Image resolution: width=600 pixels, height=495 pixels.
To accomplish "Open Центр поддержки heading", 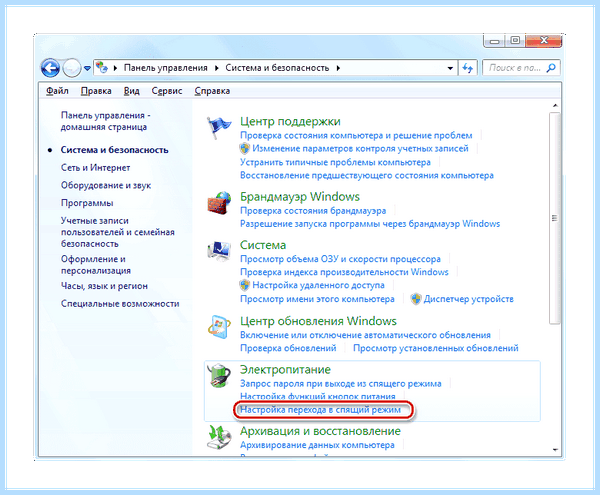I will pyautogui.click(x=290, y=121).
